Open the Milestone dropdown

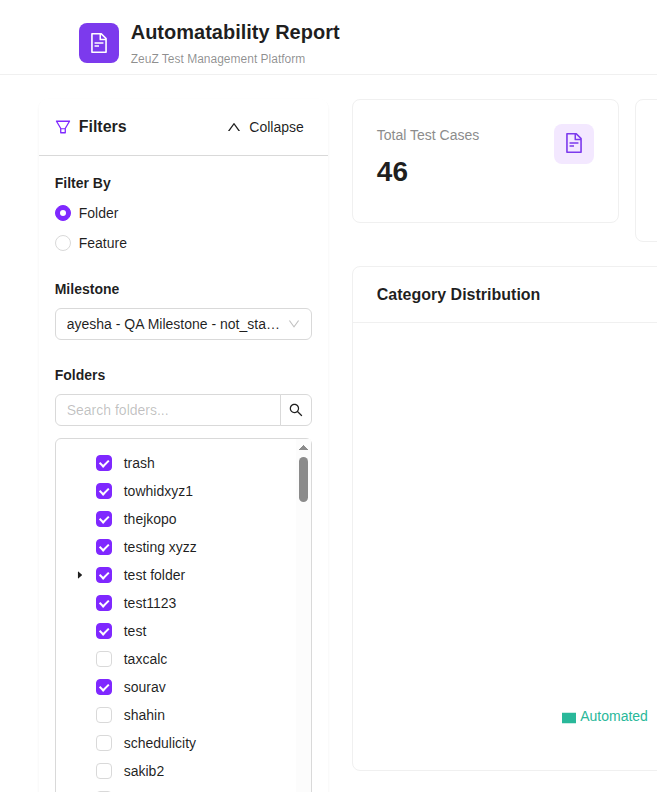(x=183, y=324)
